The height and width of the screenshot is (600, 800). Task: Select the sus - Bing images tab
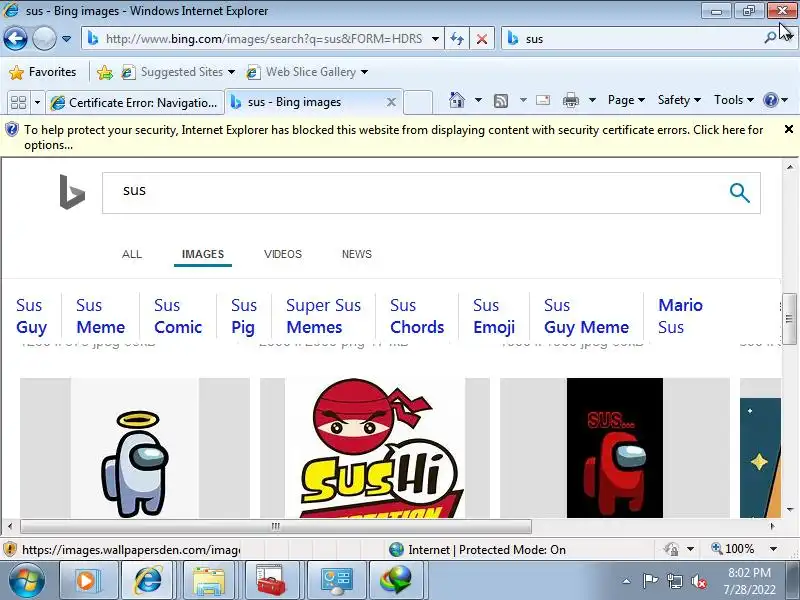(x=306, y=102)
